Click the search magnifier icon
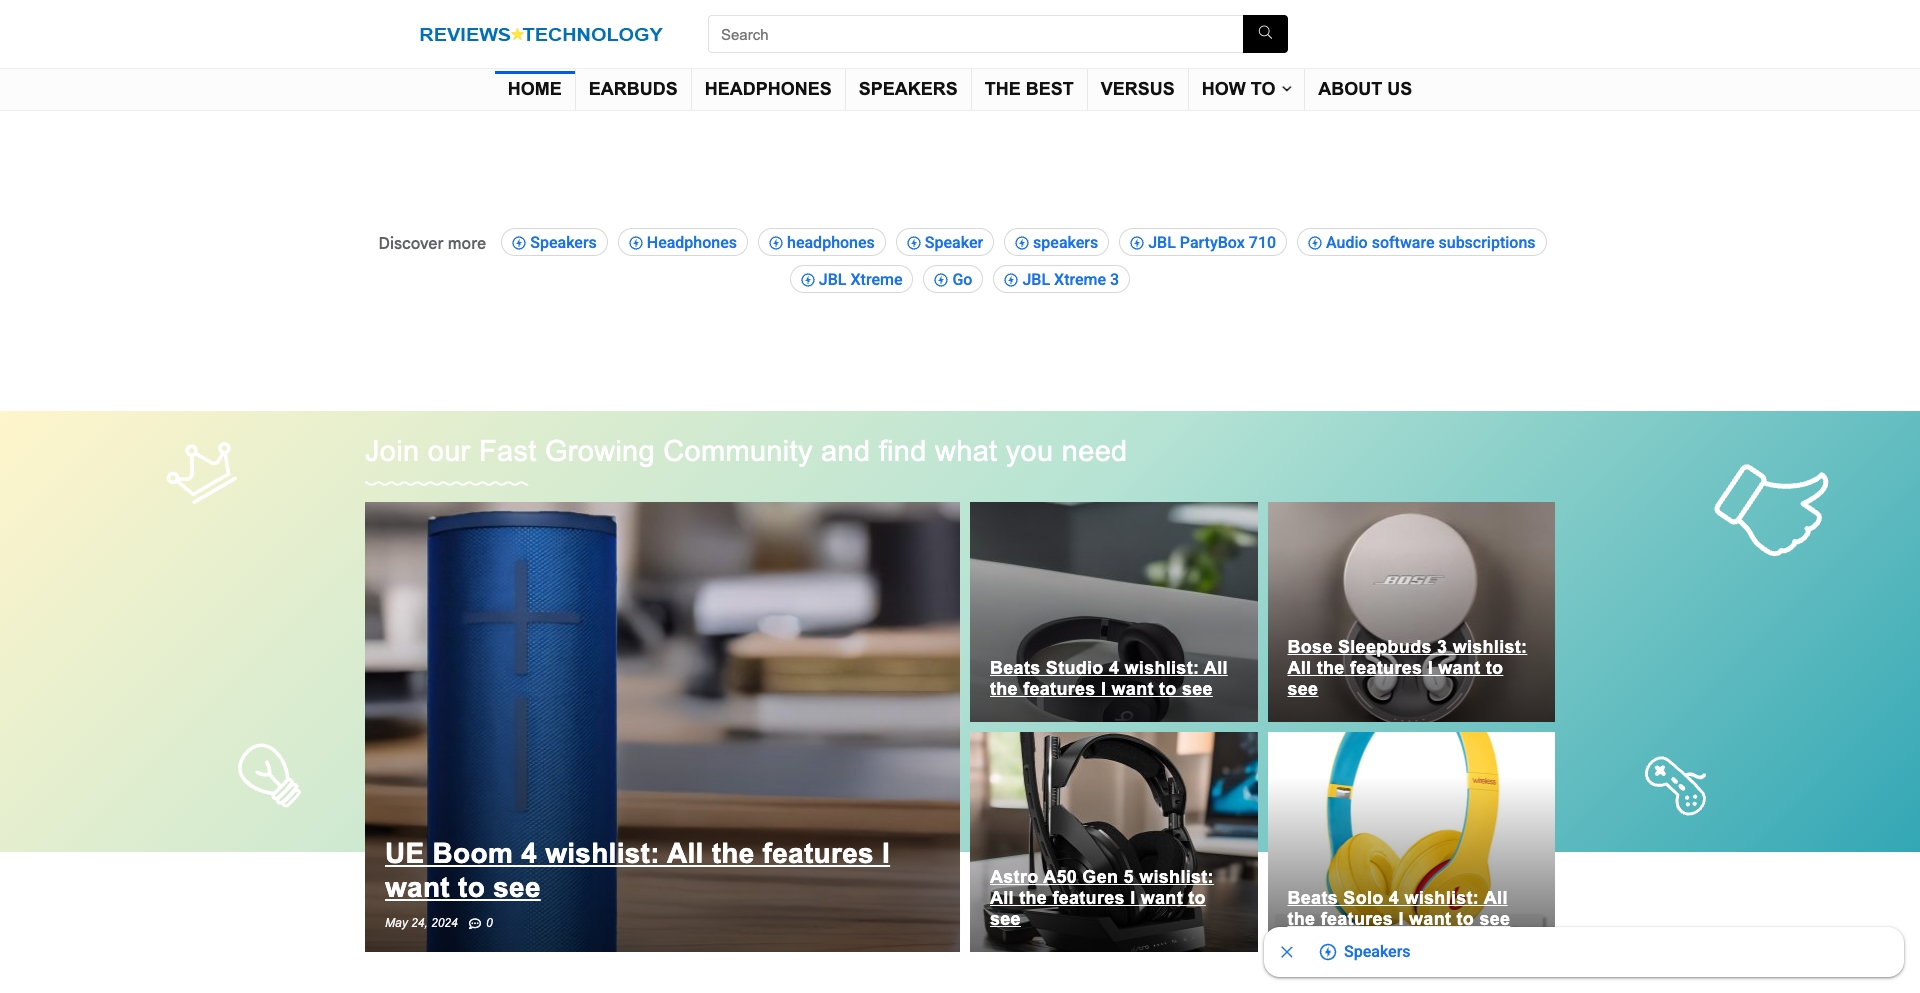 (x=1264, y=33)
